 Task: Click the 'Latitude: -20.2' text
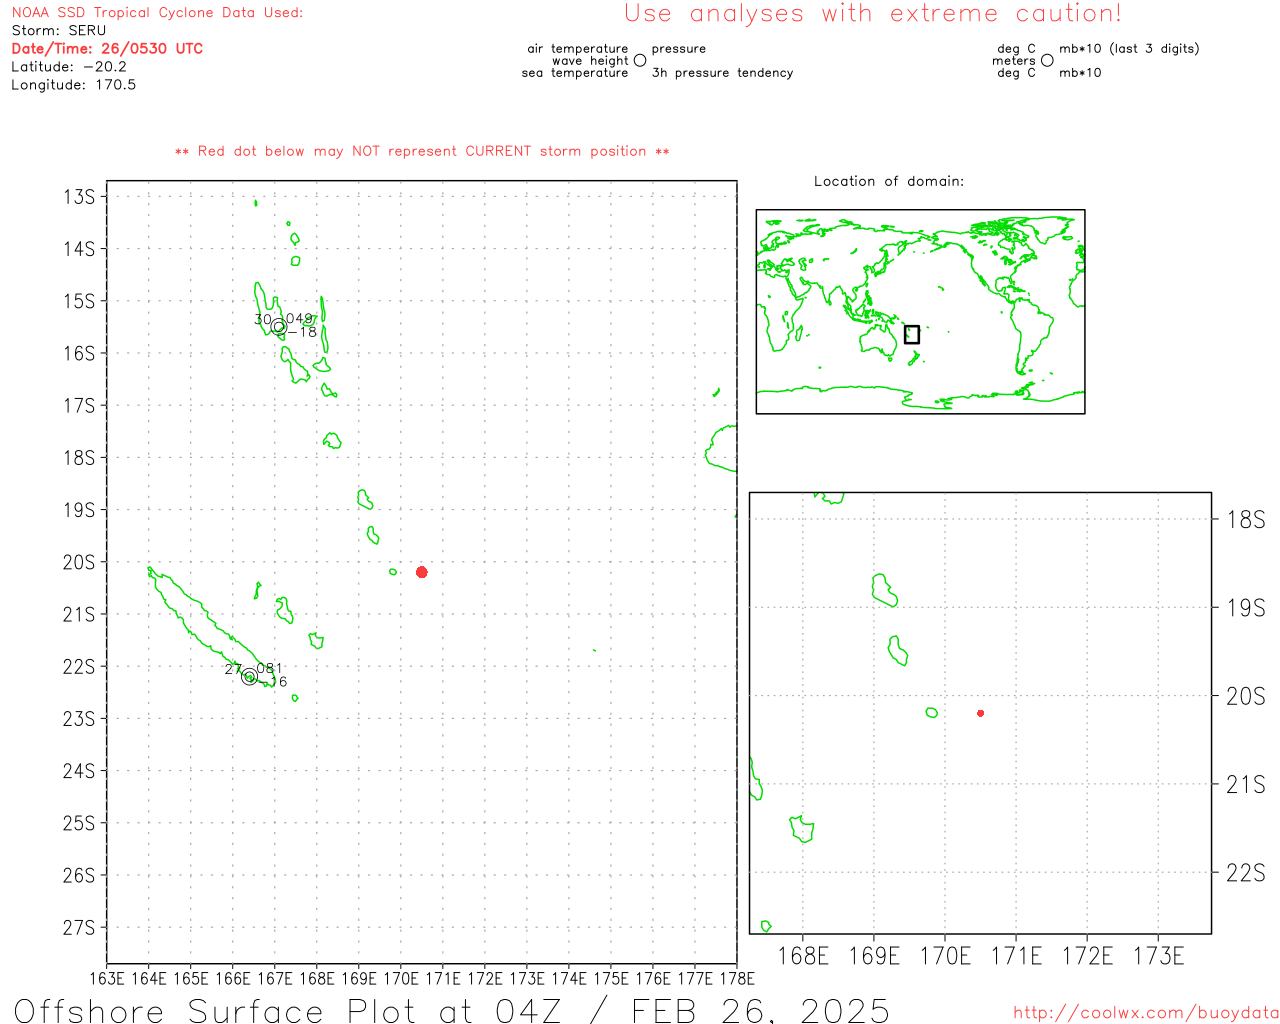[x=69, y=66]
